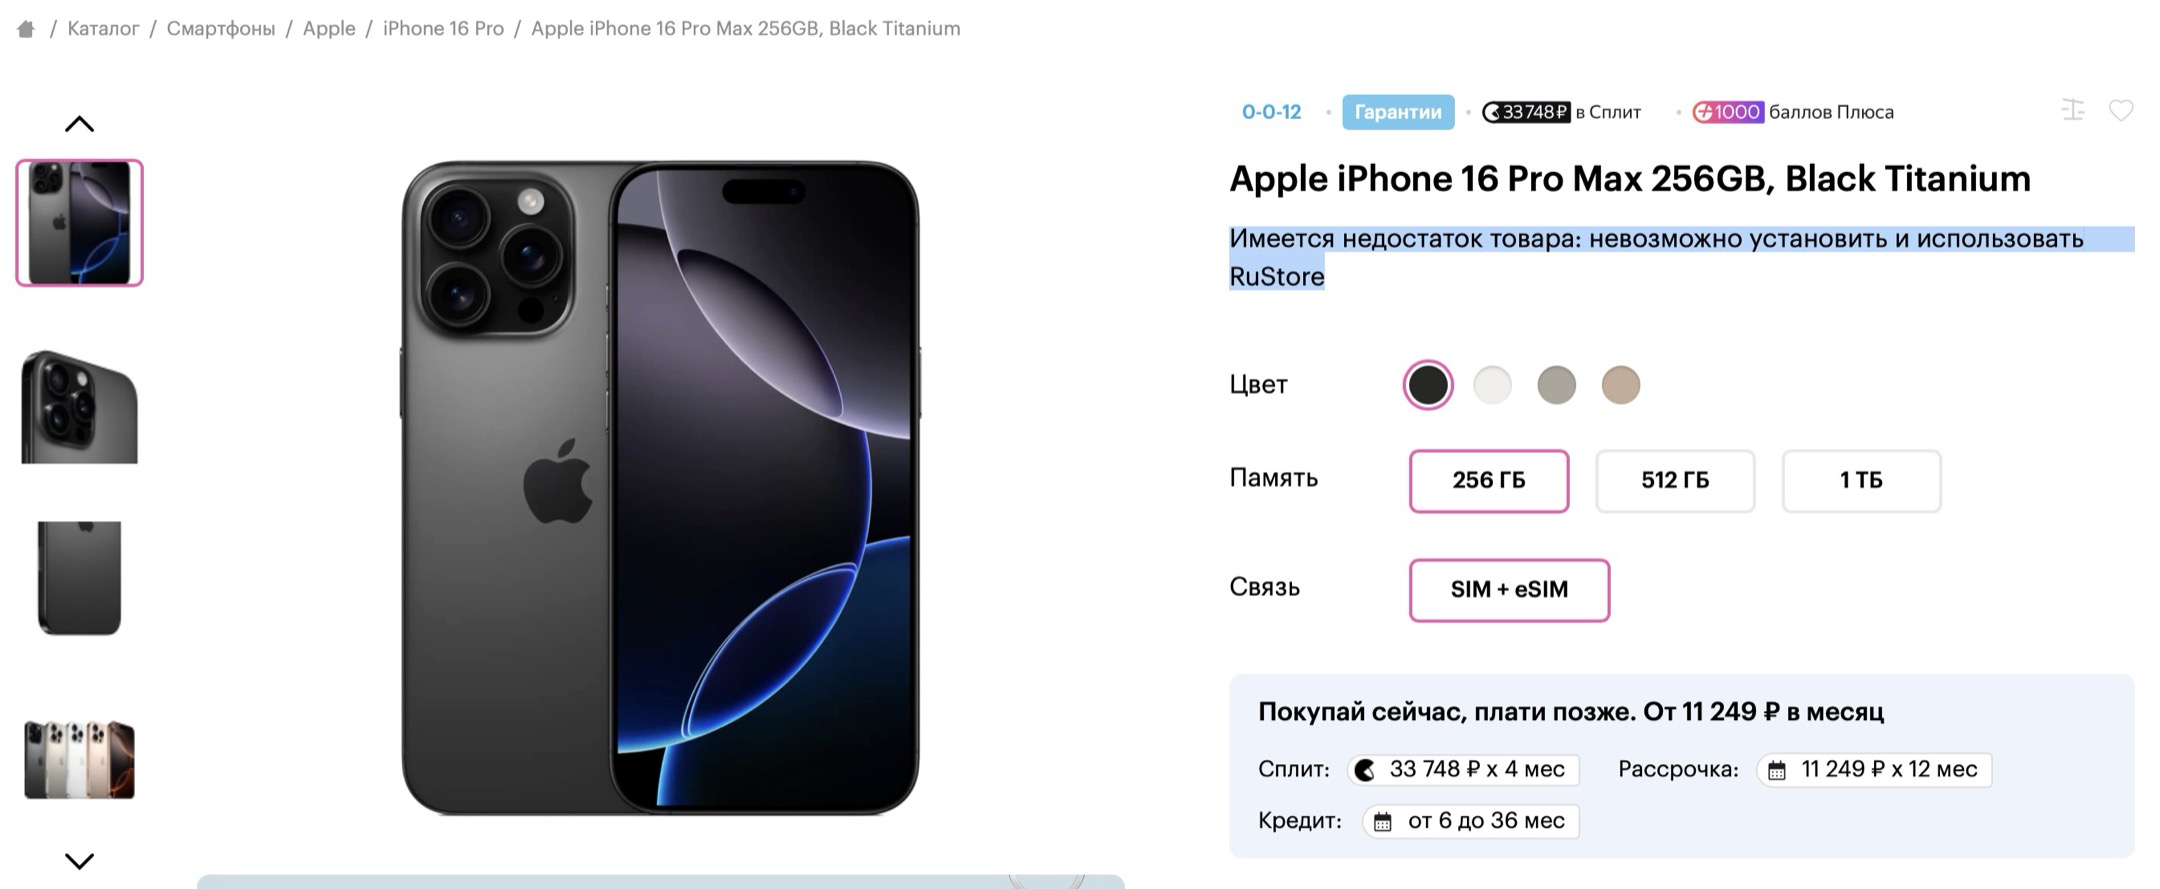Open iPhone 16 Pro breadcrumb

pyautogui.click(x=443, y=29)
